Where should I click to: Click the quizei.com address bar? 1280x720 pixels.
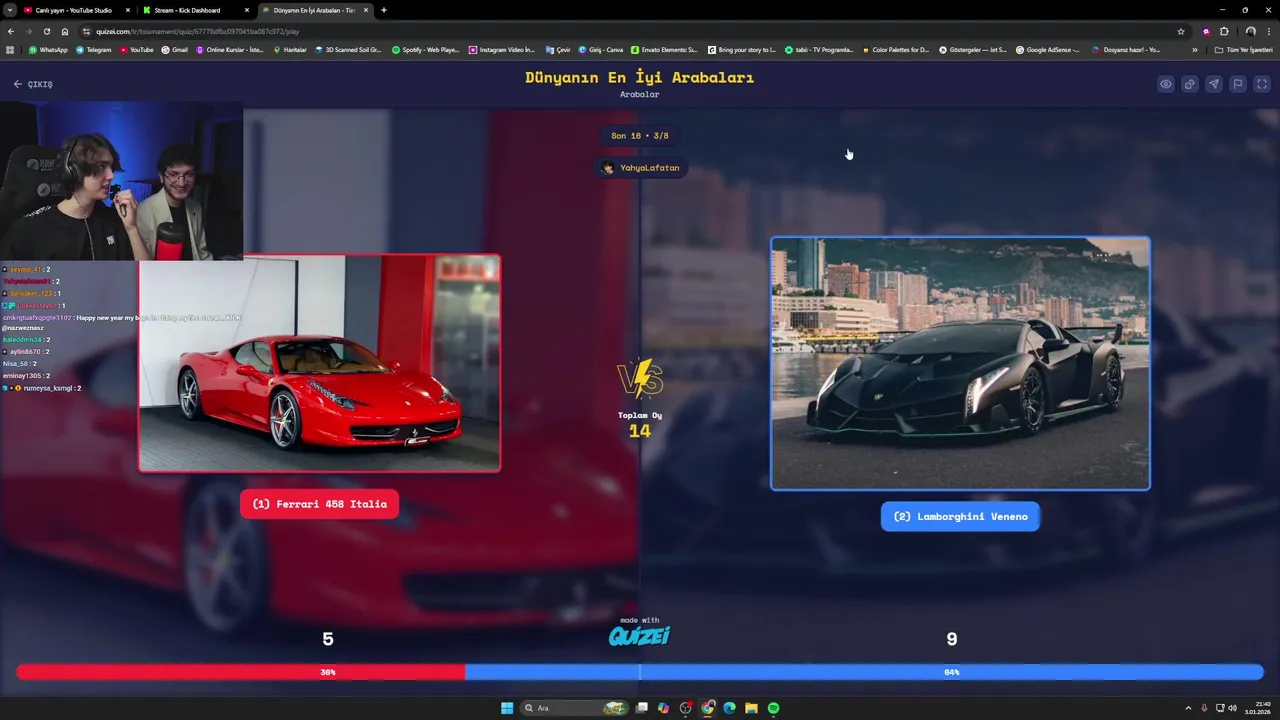click(x=630, y=31)
